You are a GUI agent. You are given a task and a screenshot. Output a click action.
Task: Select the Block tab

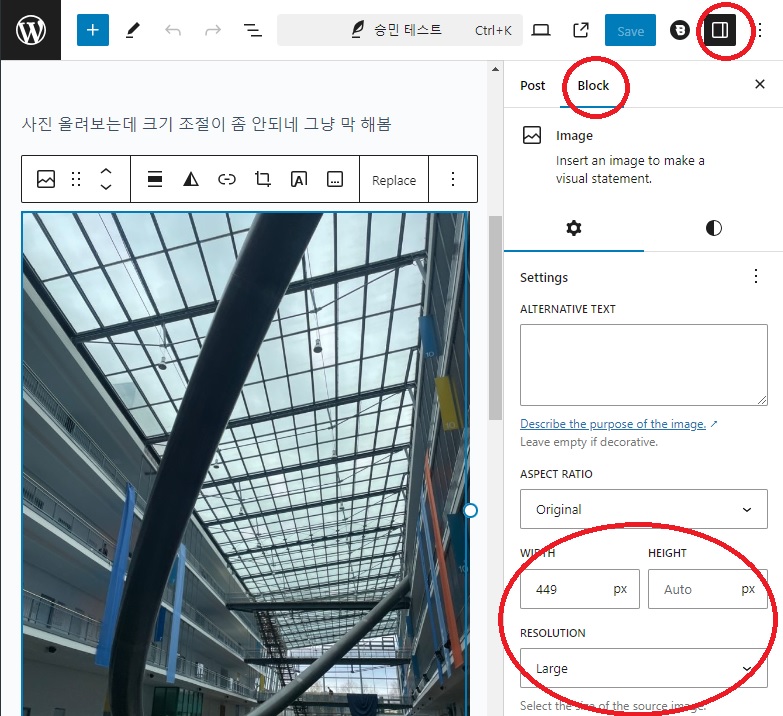click(593, 85)
